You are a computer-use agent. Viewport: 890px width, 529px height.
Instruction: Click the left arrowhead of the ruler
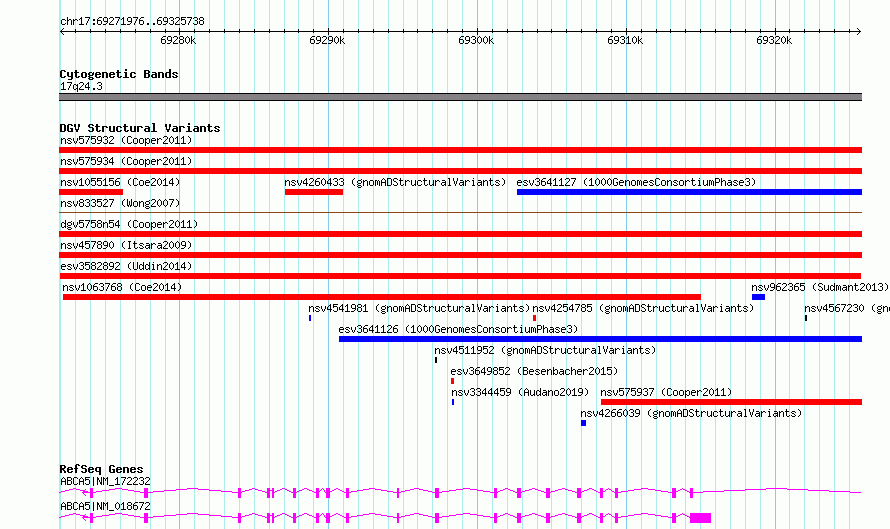(x=62, y=32)
